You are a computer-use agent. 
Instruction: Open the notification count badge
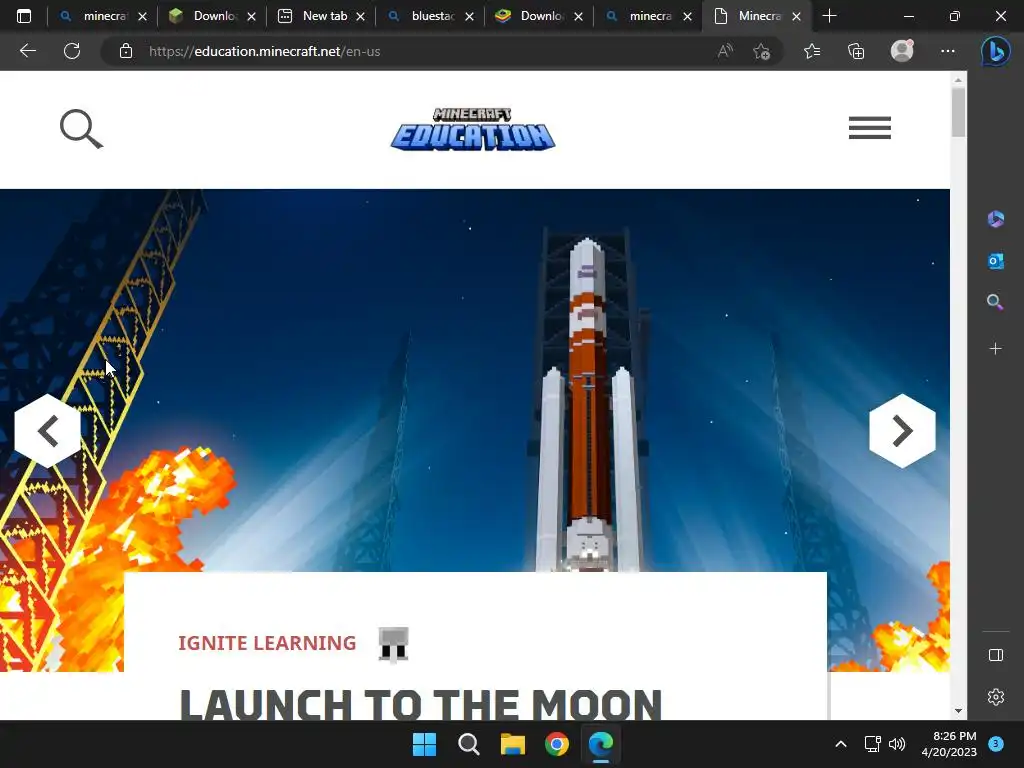click(996, 744)
